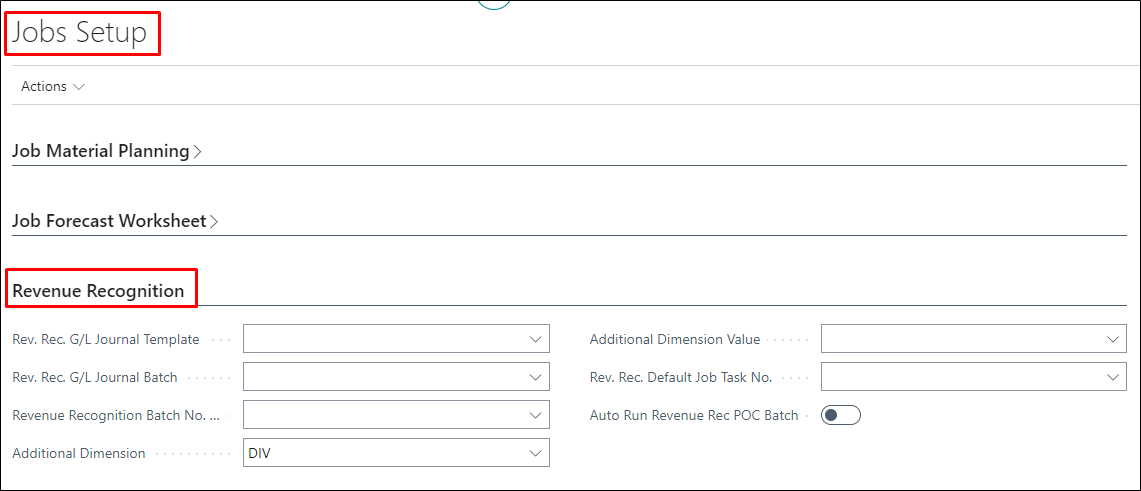The height and width of the screenshot is (491, 1141).
Task: Toggle Auto Run Revenue Rec POC Batch
Action: (x=840, y=415)
